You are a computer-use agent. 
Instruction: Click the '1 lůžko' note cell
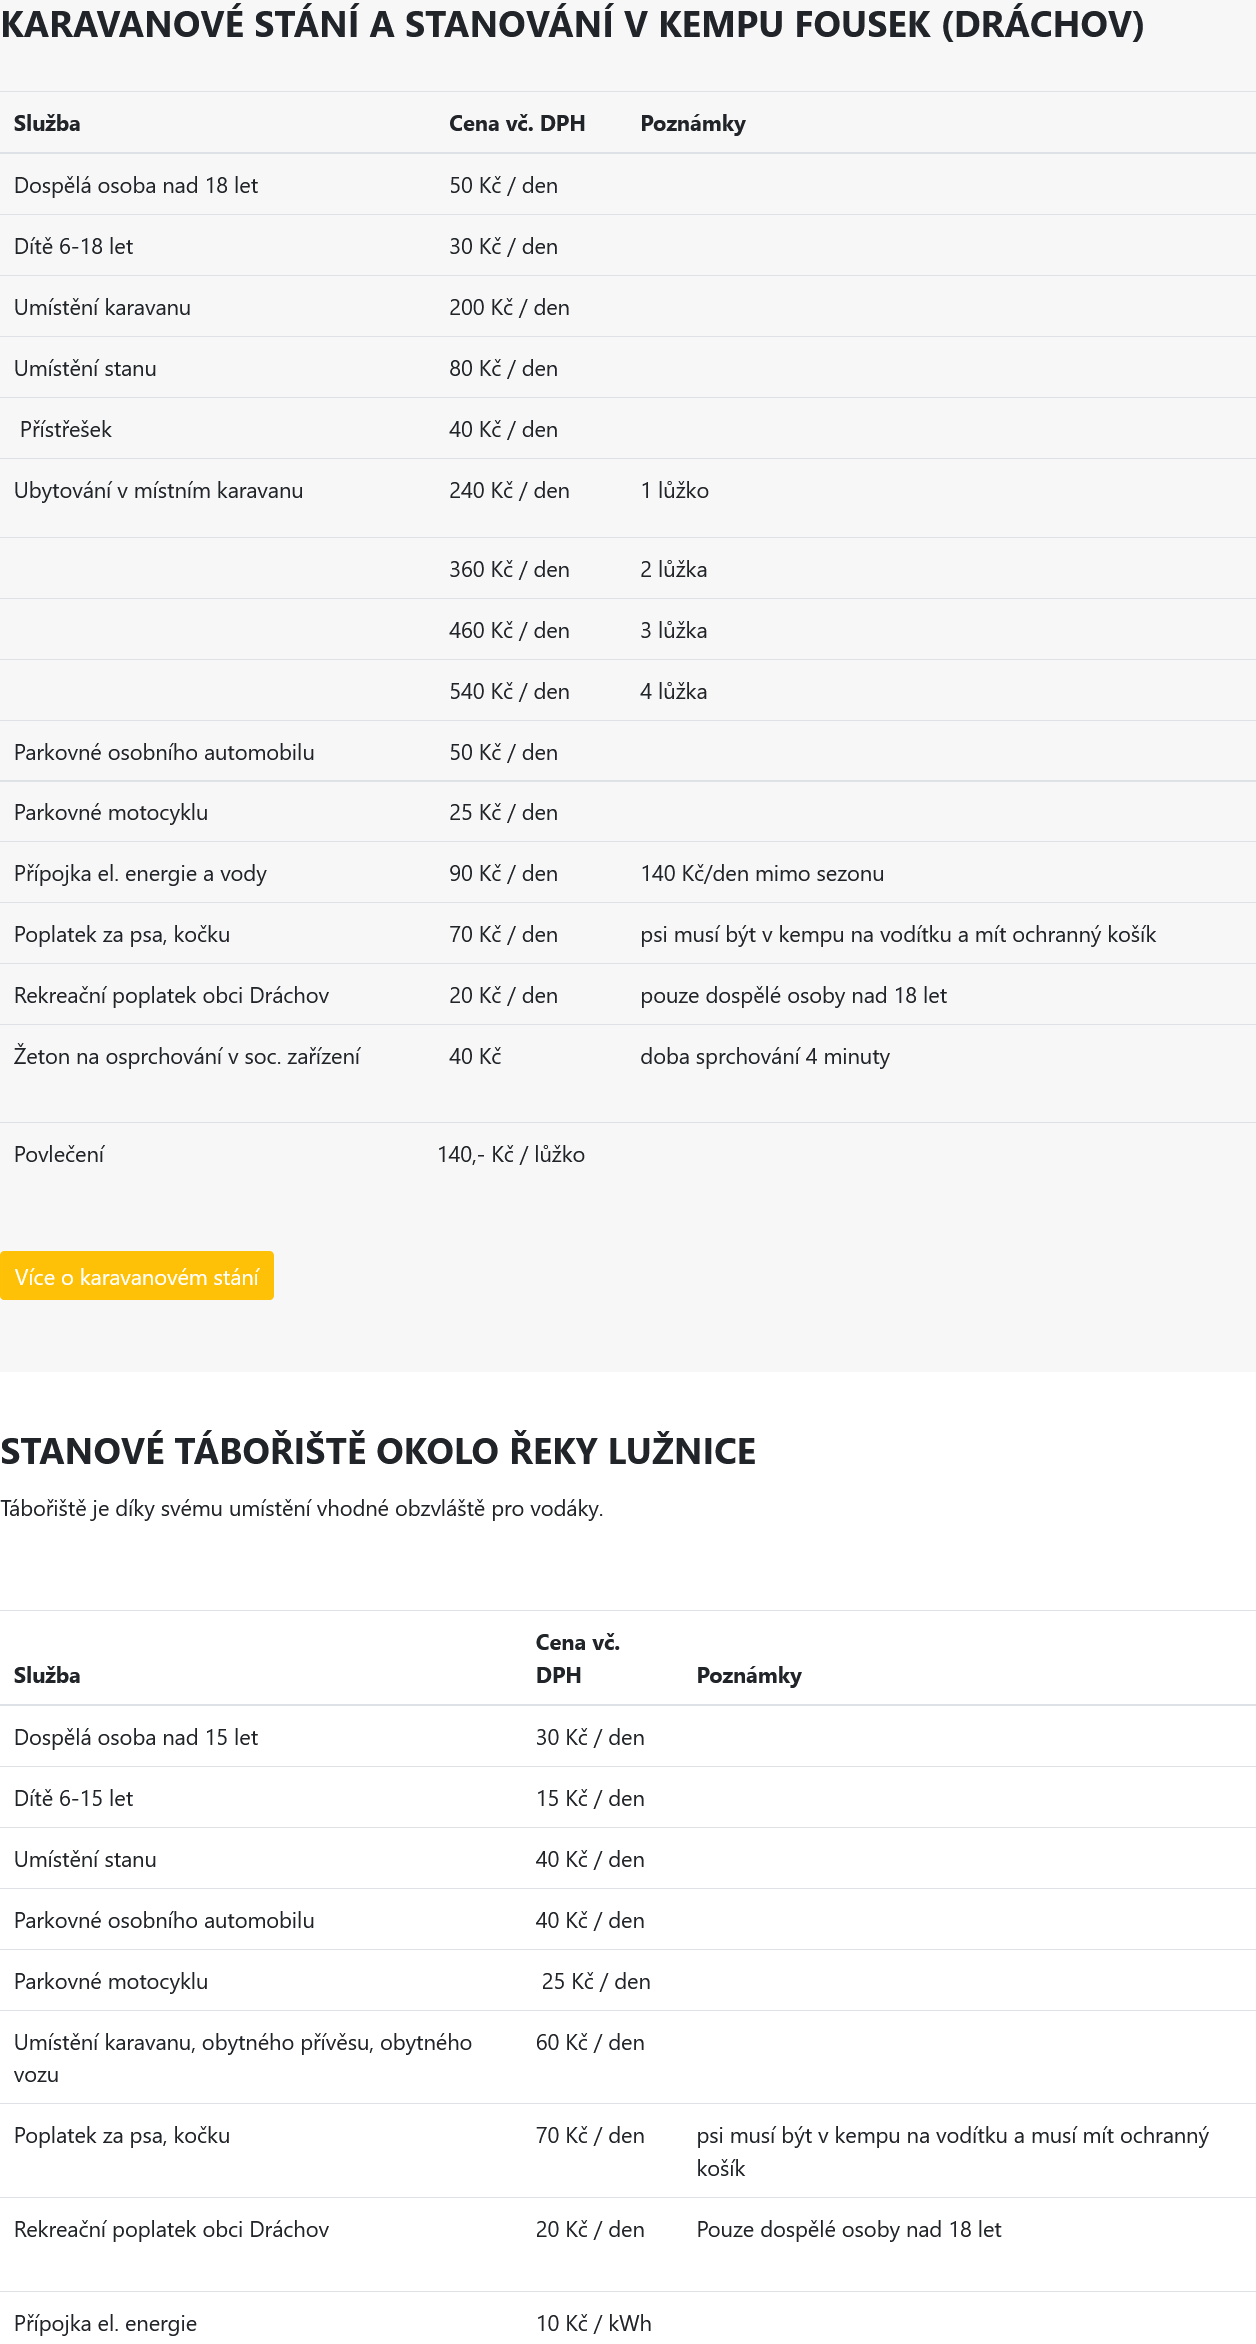674,490
